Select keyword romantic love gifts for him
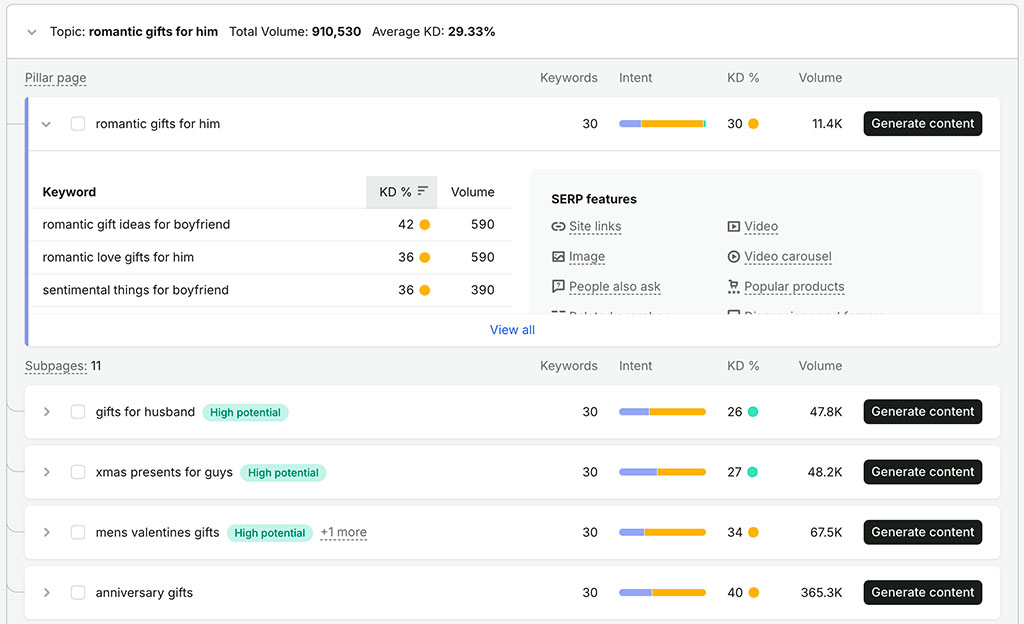 (x=118, y=257)
